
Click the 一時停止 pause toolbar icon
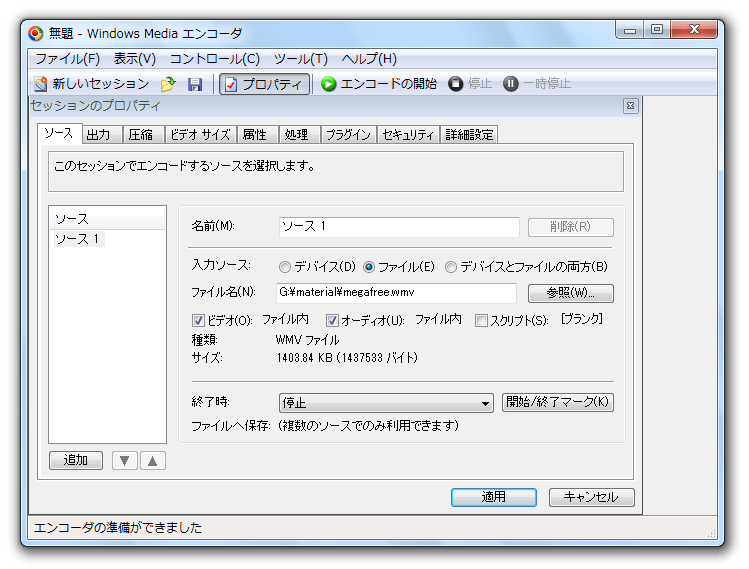point(511,84)
